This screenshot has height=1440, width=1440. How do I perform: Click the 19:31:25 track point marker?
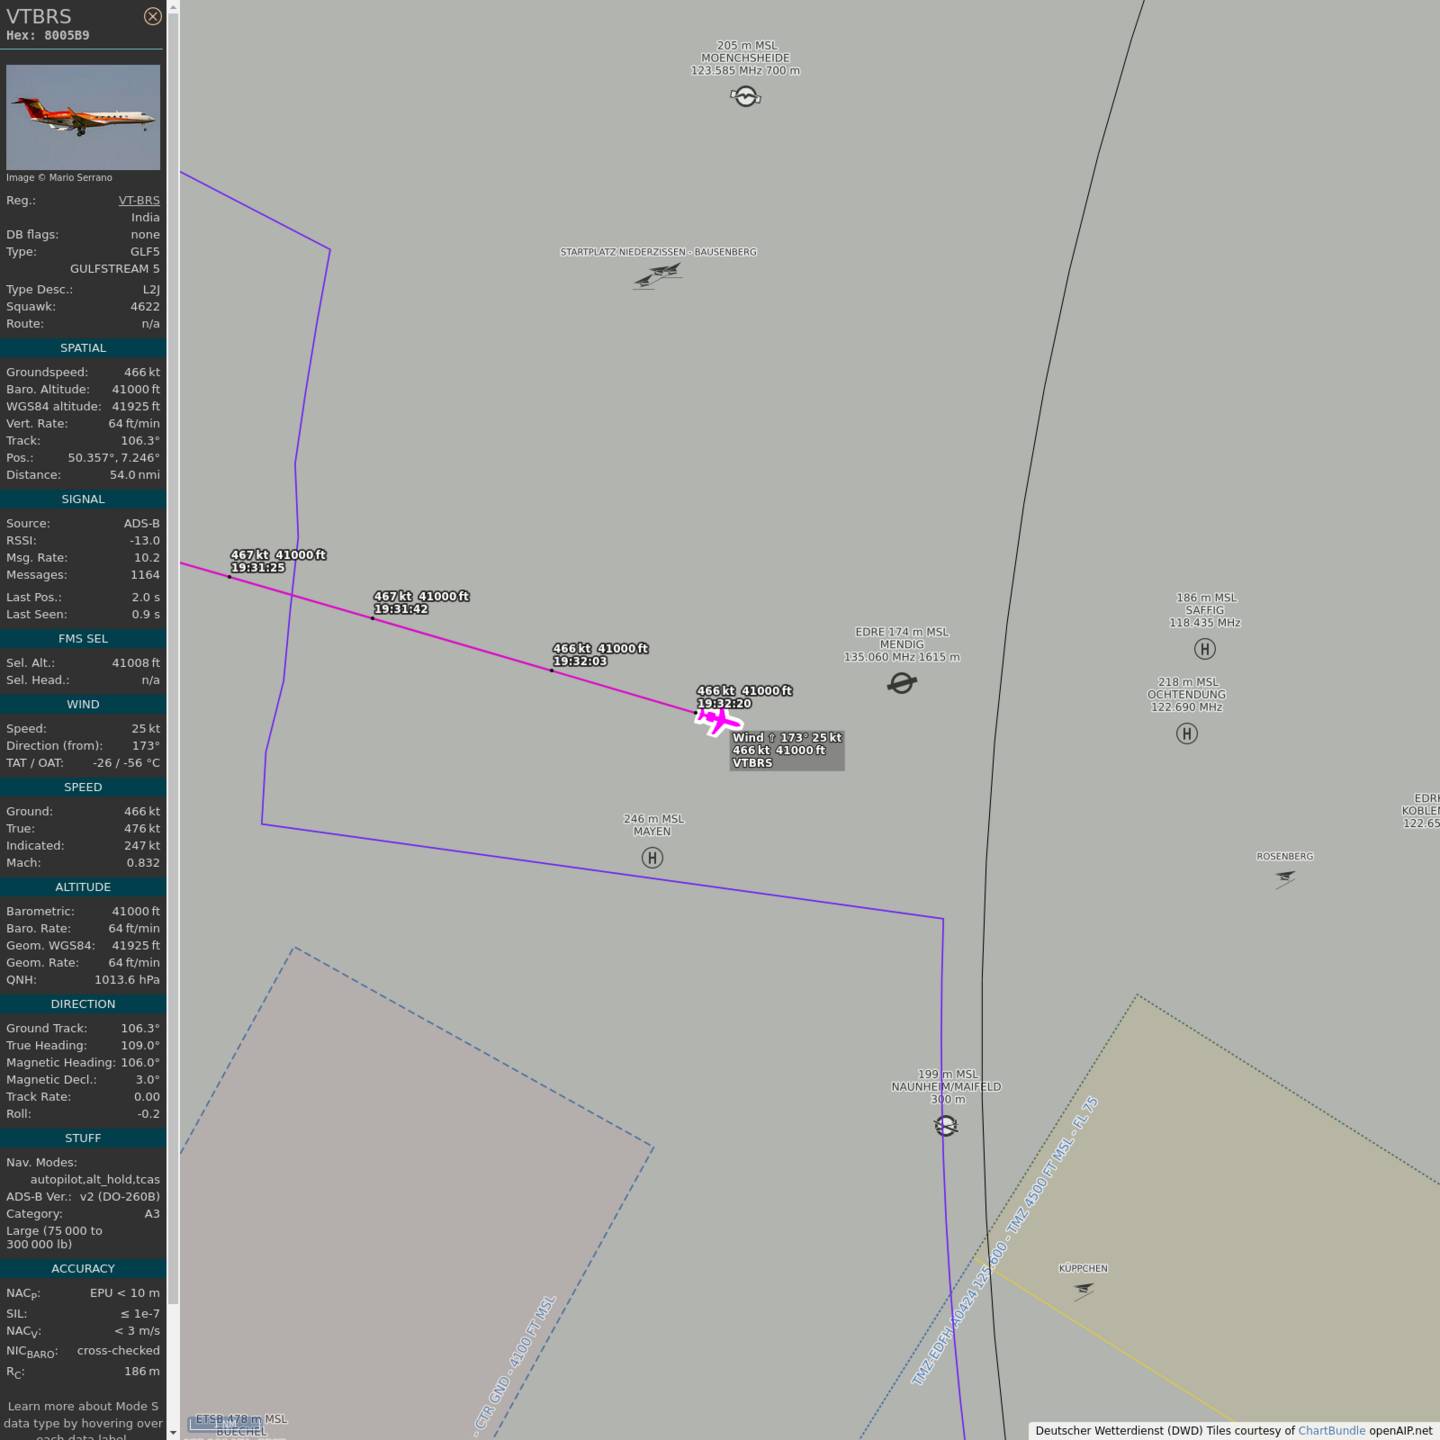coord(230,576)
